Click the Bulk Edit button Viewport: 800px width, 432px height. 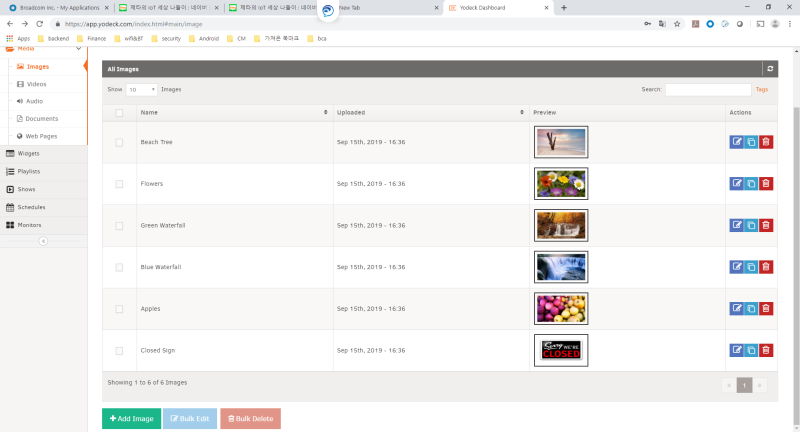(190, 419)
